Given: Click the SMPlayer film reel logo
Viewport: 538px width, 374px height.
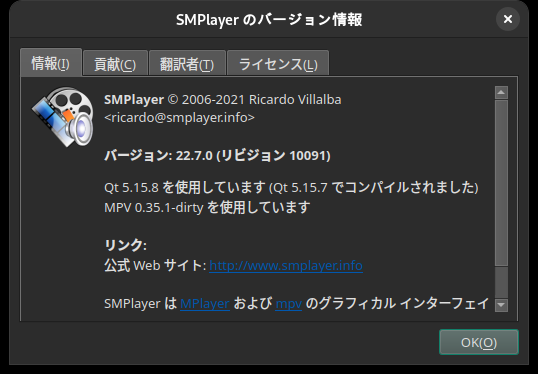Looking at the screenshot, I should coord(63,117).
